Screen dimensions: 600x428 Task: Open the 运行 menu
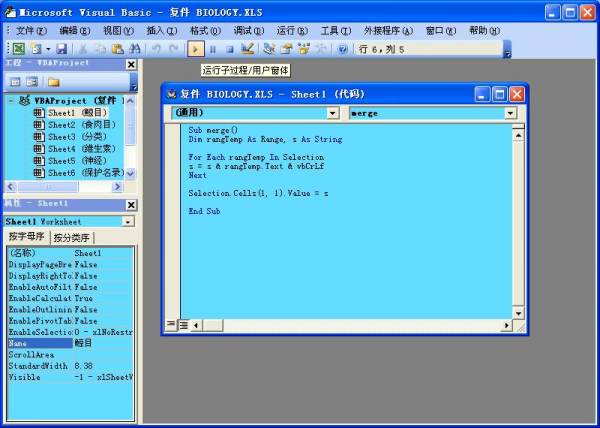[x=292, y=31]
